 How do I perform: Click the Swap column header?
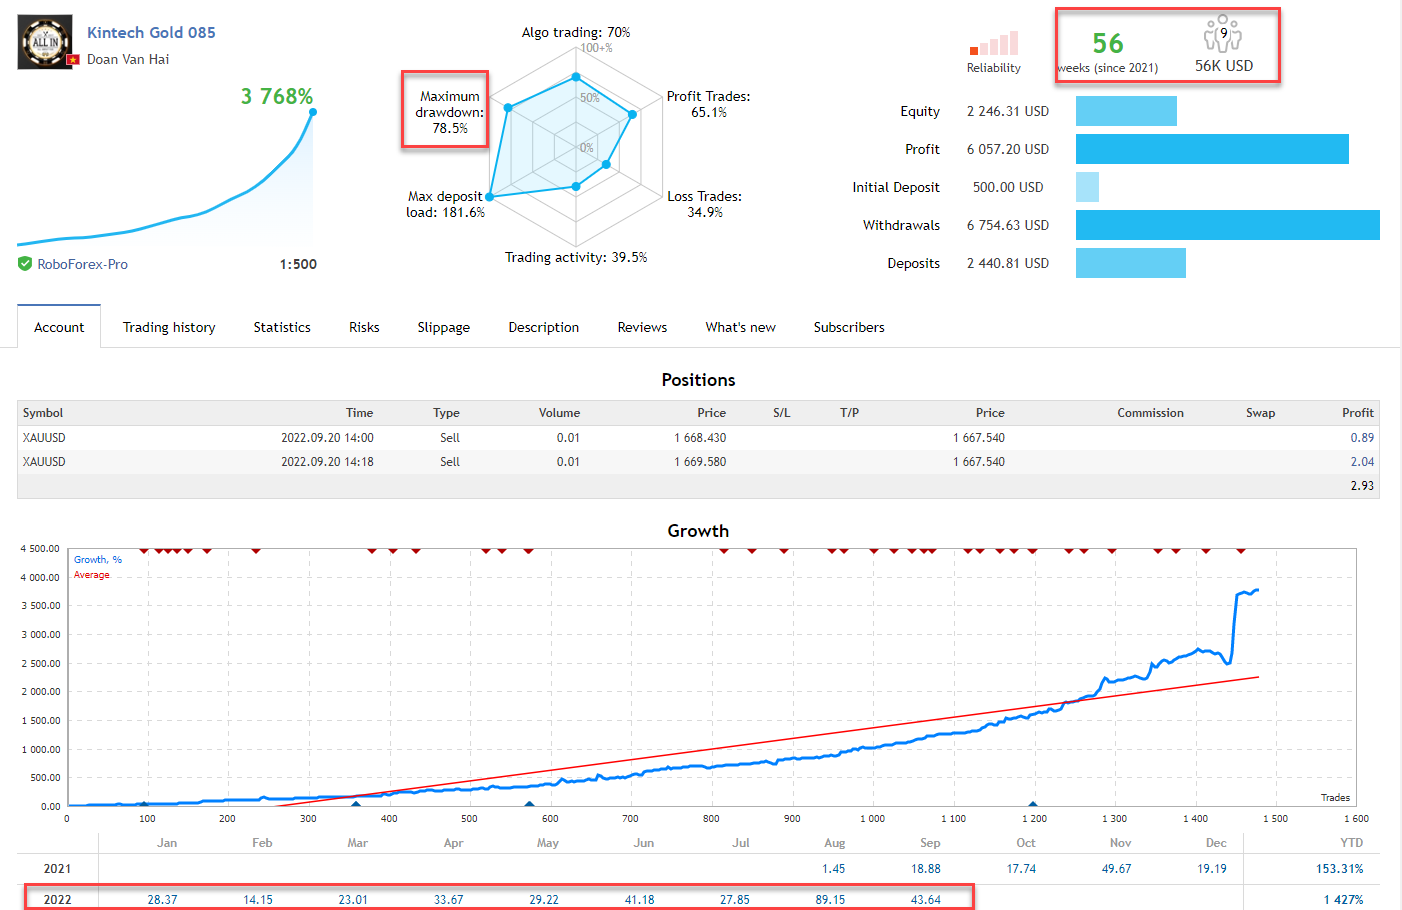1260,413
